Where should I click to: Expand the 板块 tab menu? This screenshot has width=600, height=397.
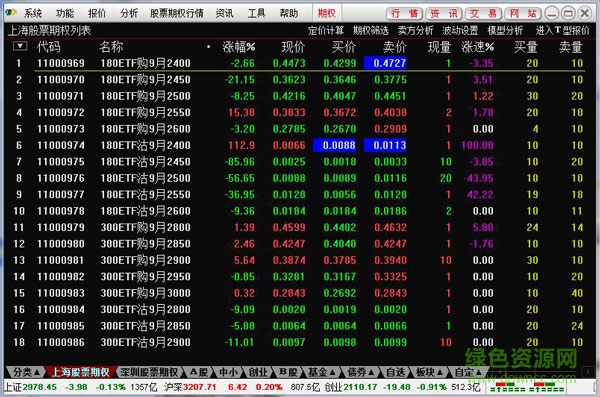click(429, 372)
